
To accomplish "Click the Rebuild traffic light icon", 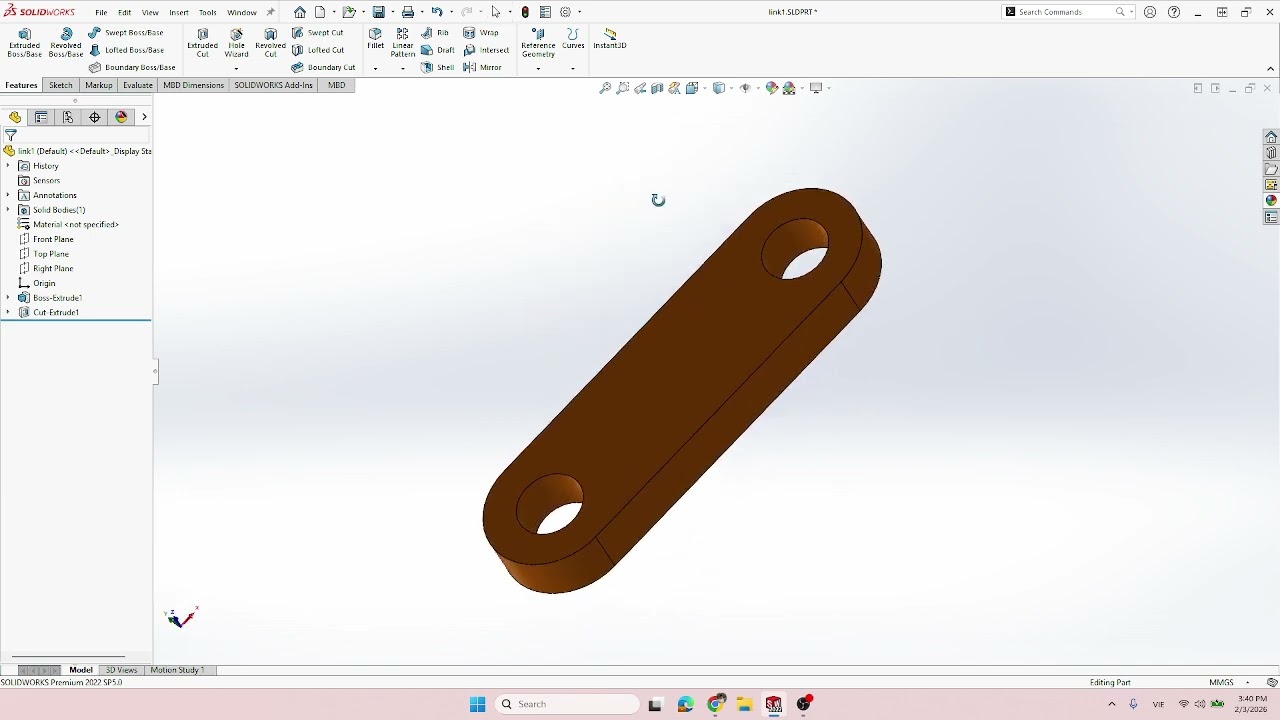I will 525,12.
